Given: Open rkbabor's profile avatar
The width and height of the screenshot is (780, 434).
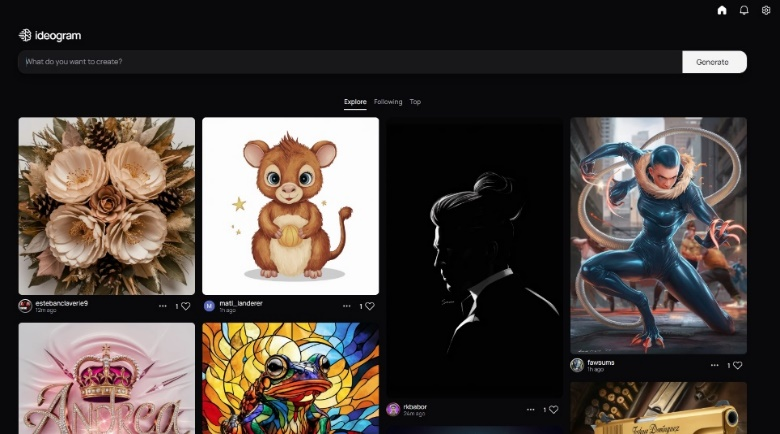Looking at the screenshot, I should tap(393, 409).
